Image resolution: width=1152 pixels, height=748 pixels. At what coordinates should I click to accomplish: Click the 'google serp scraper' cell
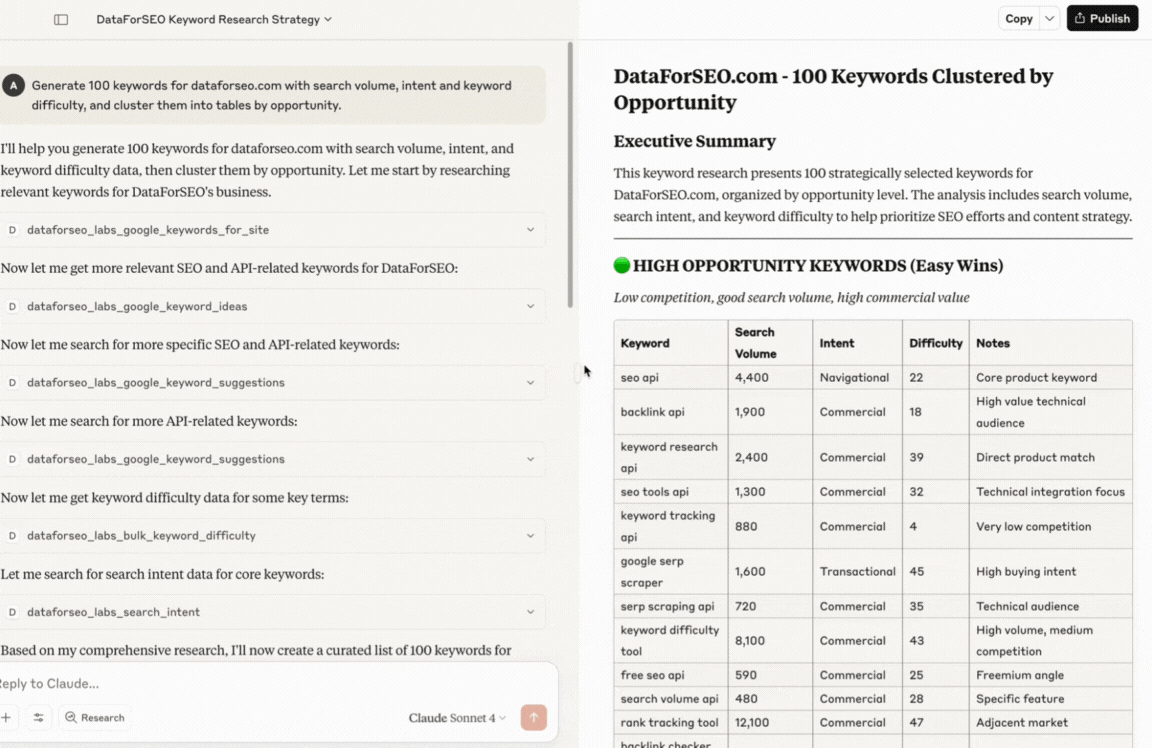tap(671, 572)
